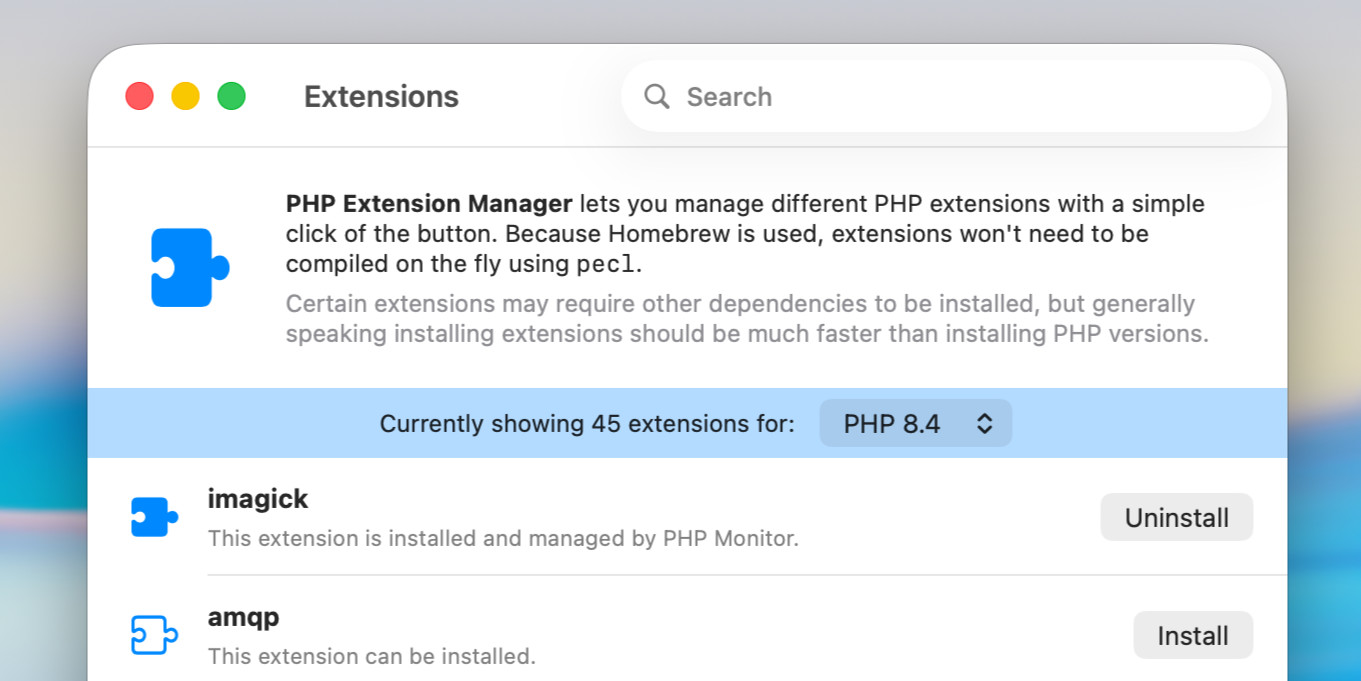Click the Extensions window title

[381, 96]
